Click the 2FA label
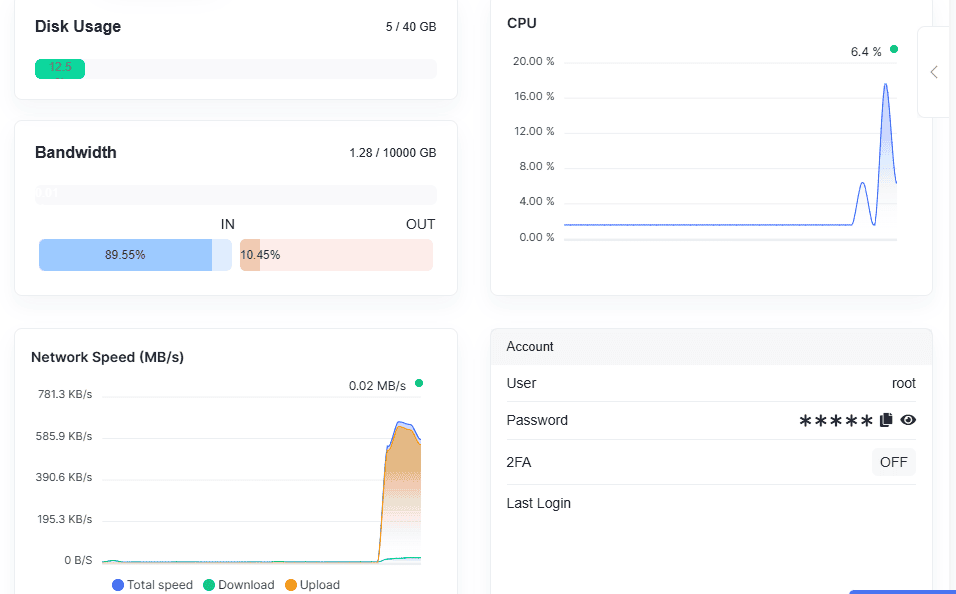This screenshot has height=594, width=956. (519, 462)
